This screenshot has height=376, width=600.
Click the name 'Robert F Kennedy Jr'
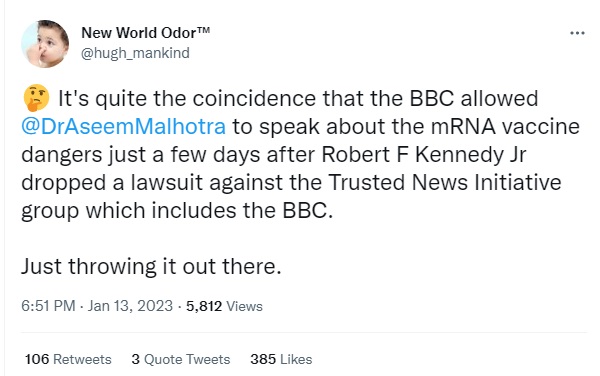click(424, 155)
